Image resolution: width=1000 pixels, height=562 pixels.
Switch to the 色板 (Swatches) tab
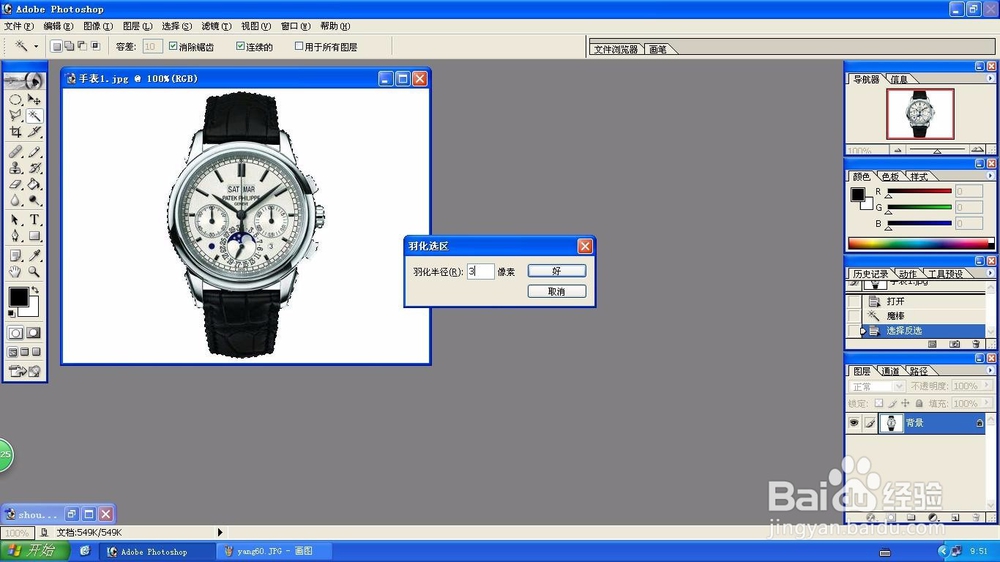[x=890, y=177]
